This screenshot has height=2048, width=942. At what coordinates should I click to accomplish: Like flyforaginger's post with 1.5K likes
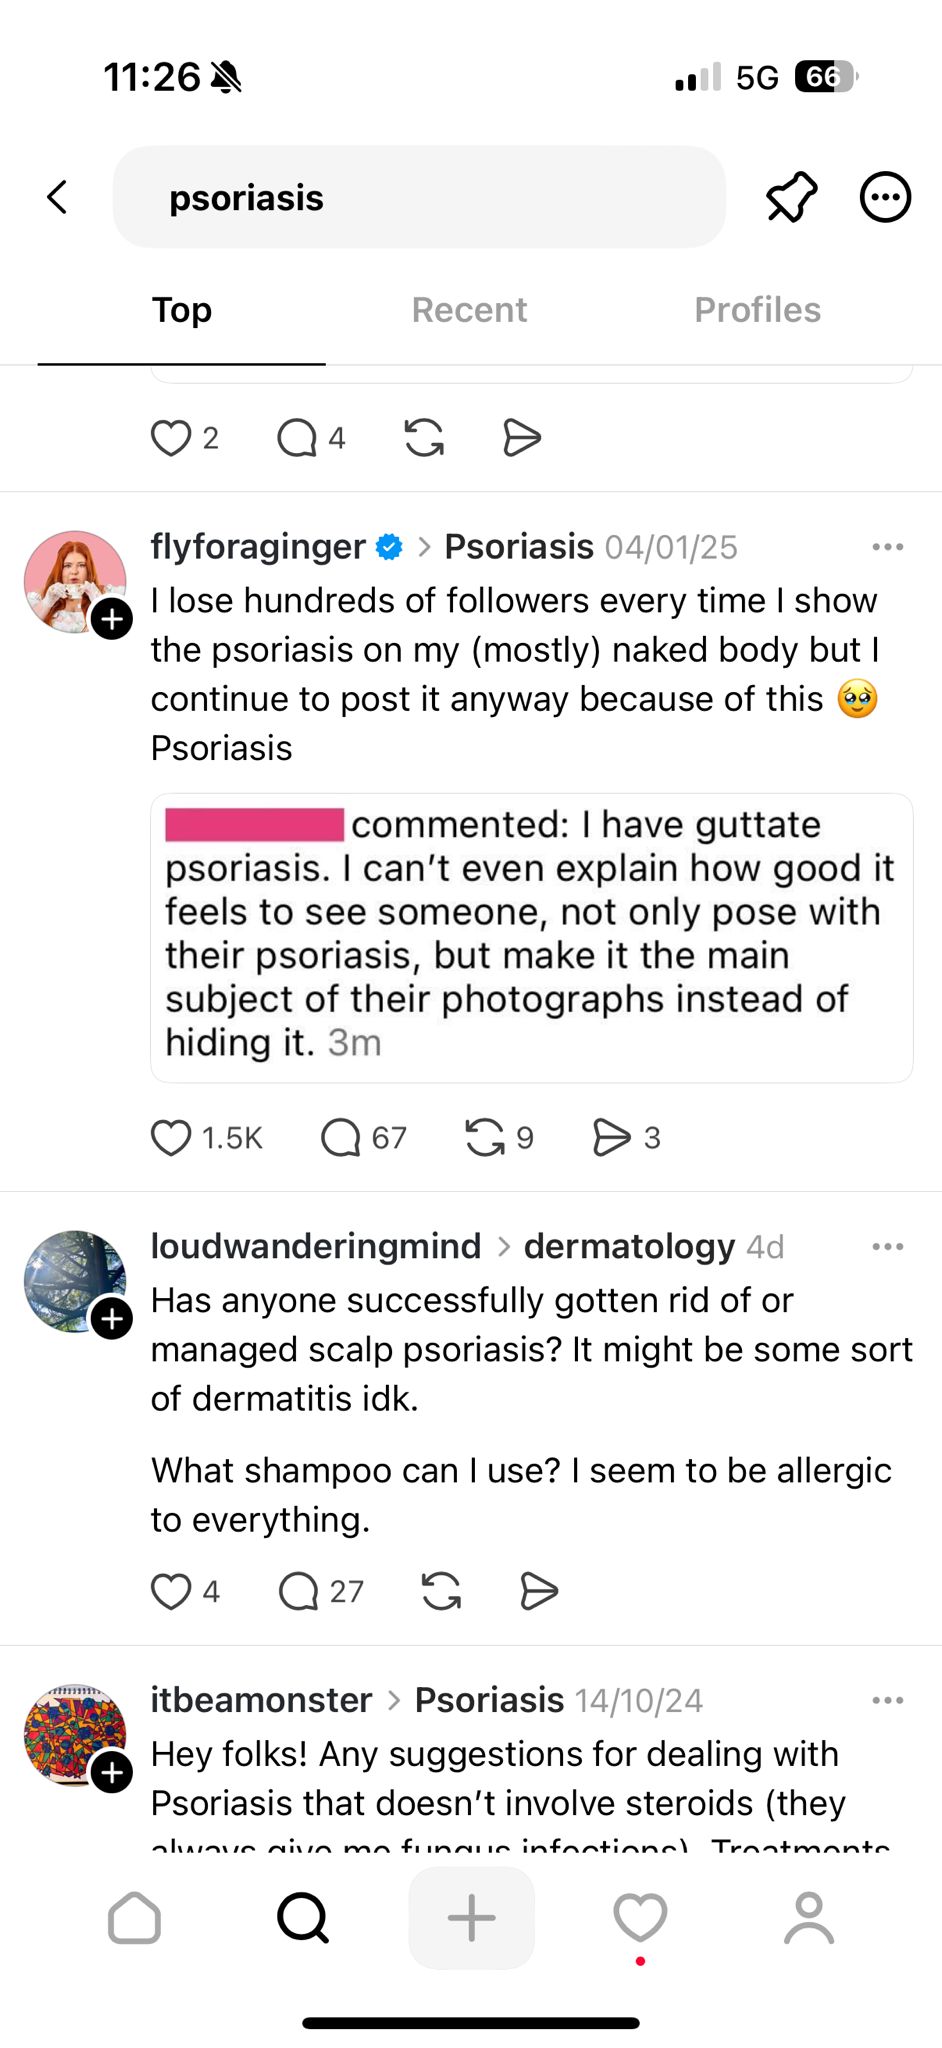click(x=171, y=1138)
